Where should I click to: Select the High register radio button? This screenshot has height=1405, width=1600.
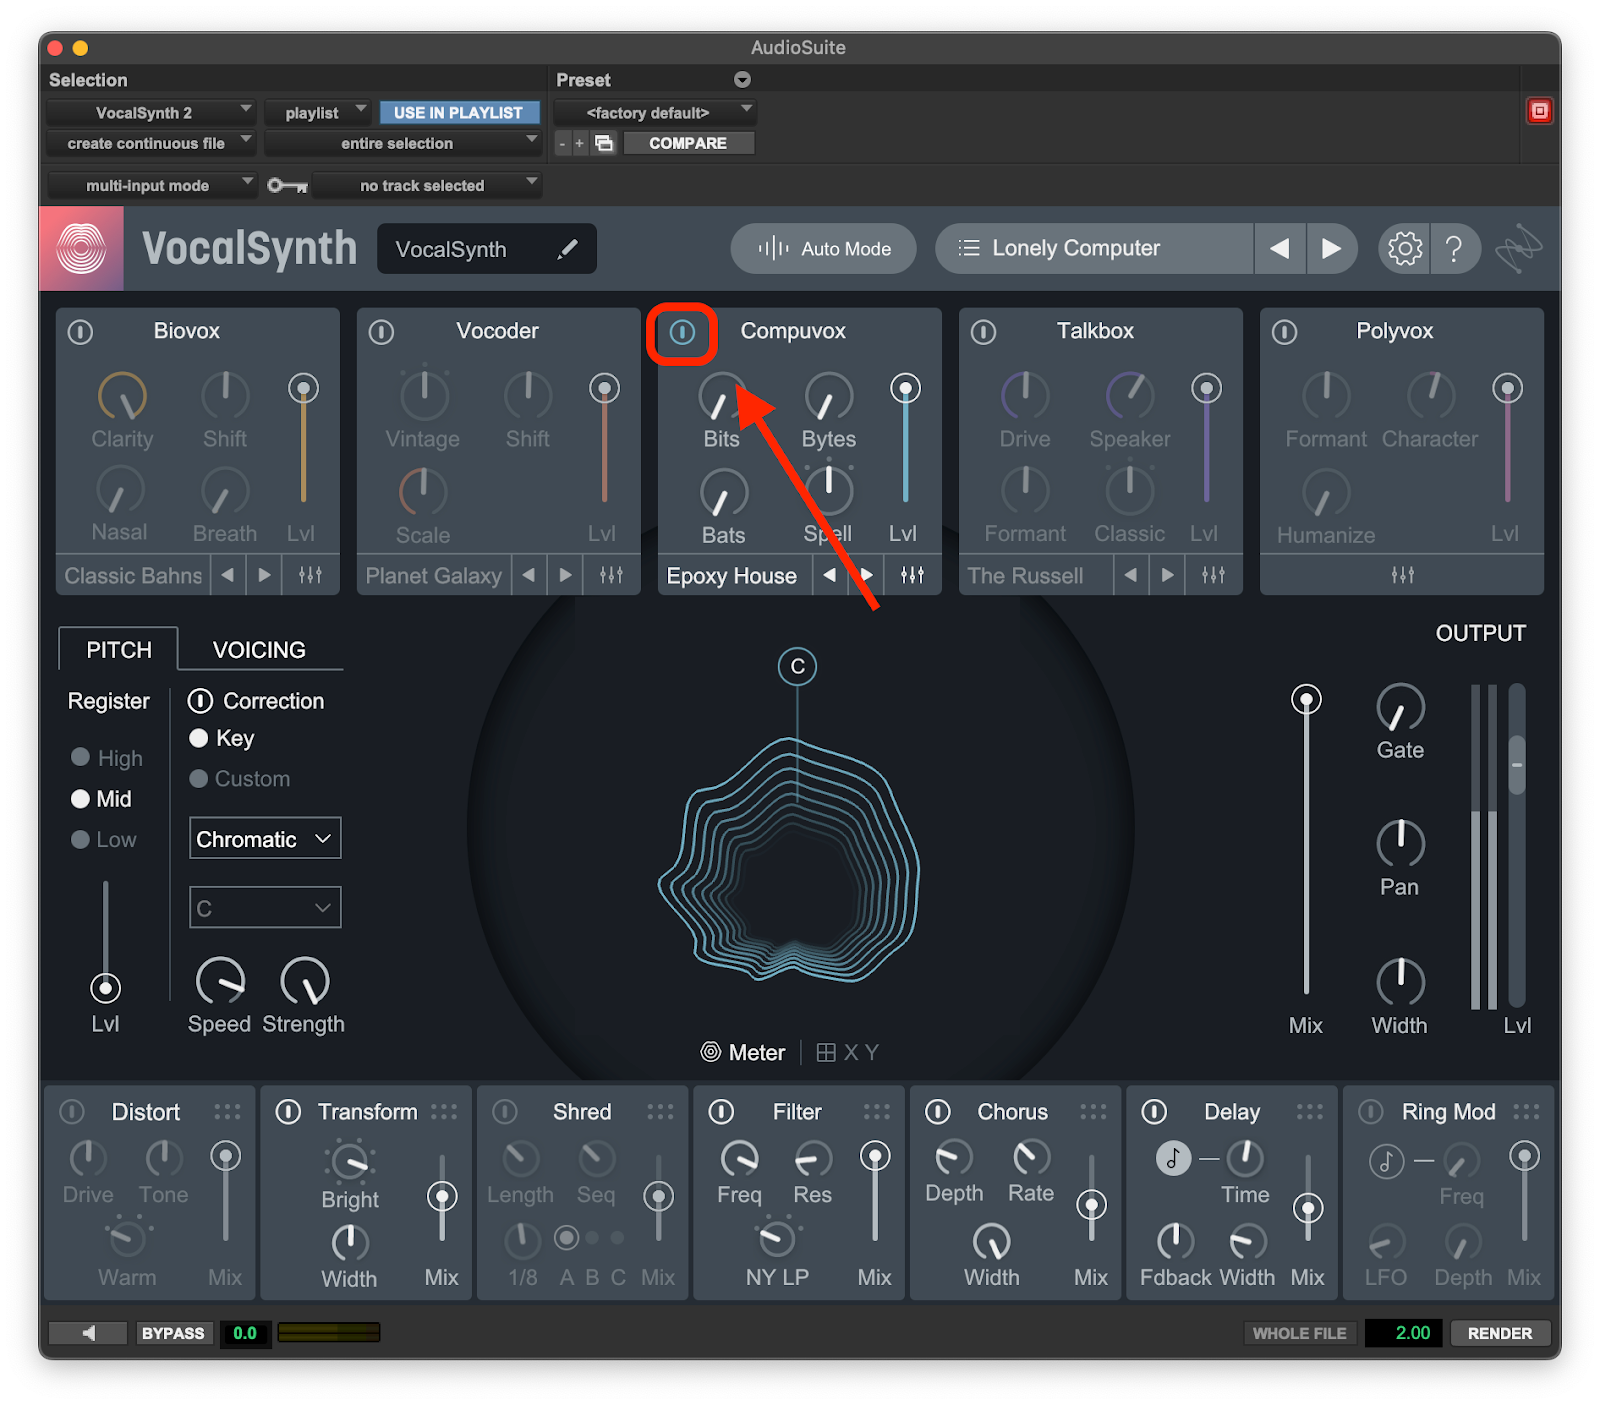coord(81,757)
